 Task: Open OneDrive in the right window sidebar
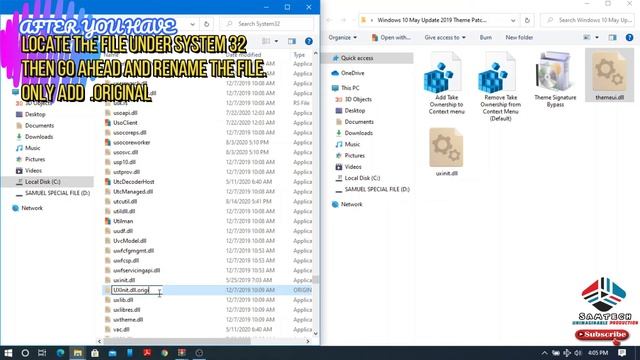(x=353, y=73)
